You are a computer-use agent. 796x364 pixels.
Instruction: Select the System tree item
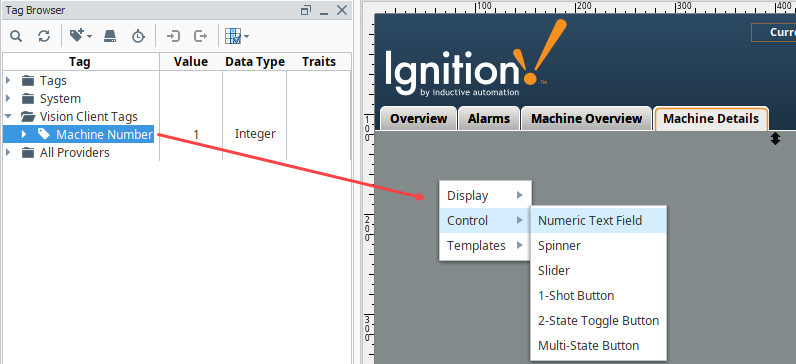(x=60, y=98)
